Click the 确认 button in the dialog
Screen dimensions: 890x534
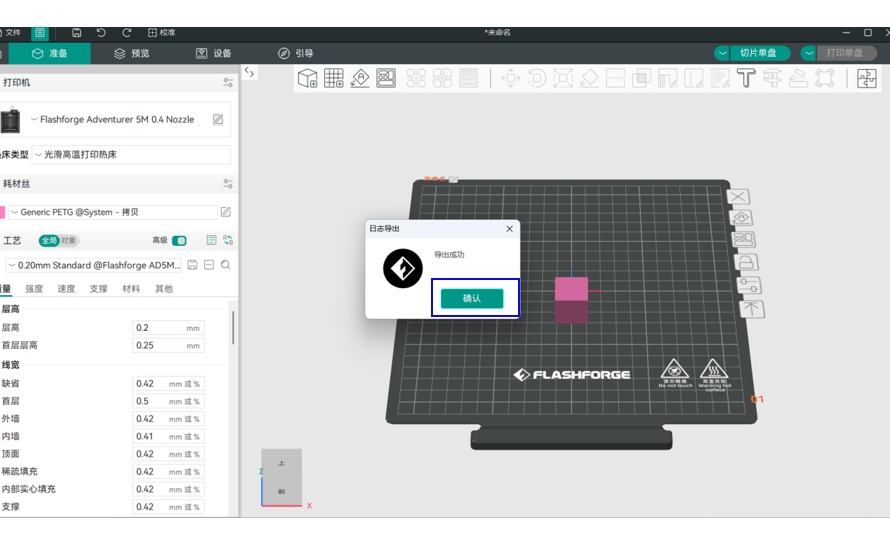472,298
